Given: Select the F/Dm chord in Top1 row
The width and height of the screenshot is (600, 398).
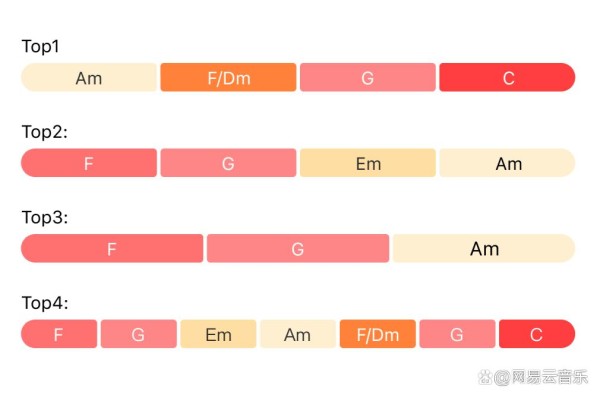Looking at the screenshot, I should tap(228, 77).
